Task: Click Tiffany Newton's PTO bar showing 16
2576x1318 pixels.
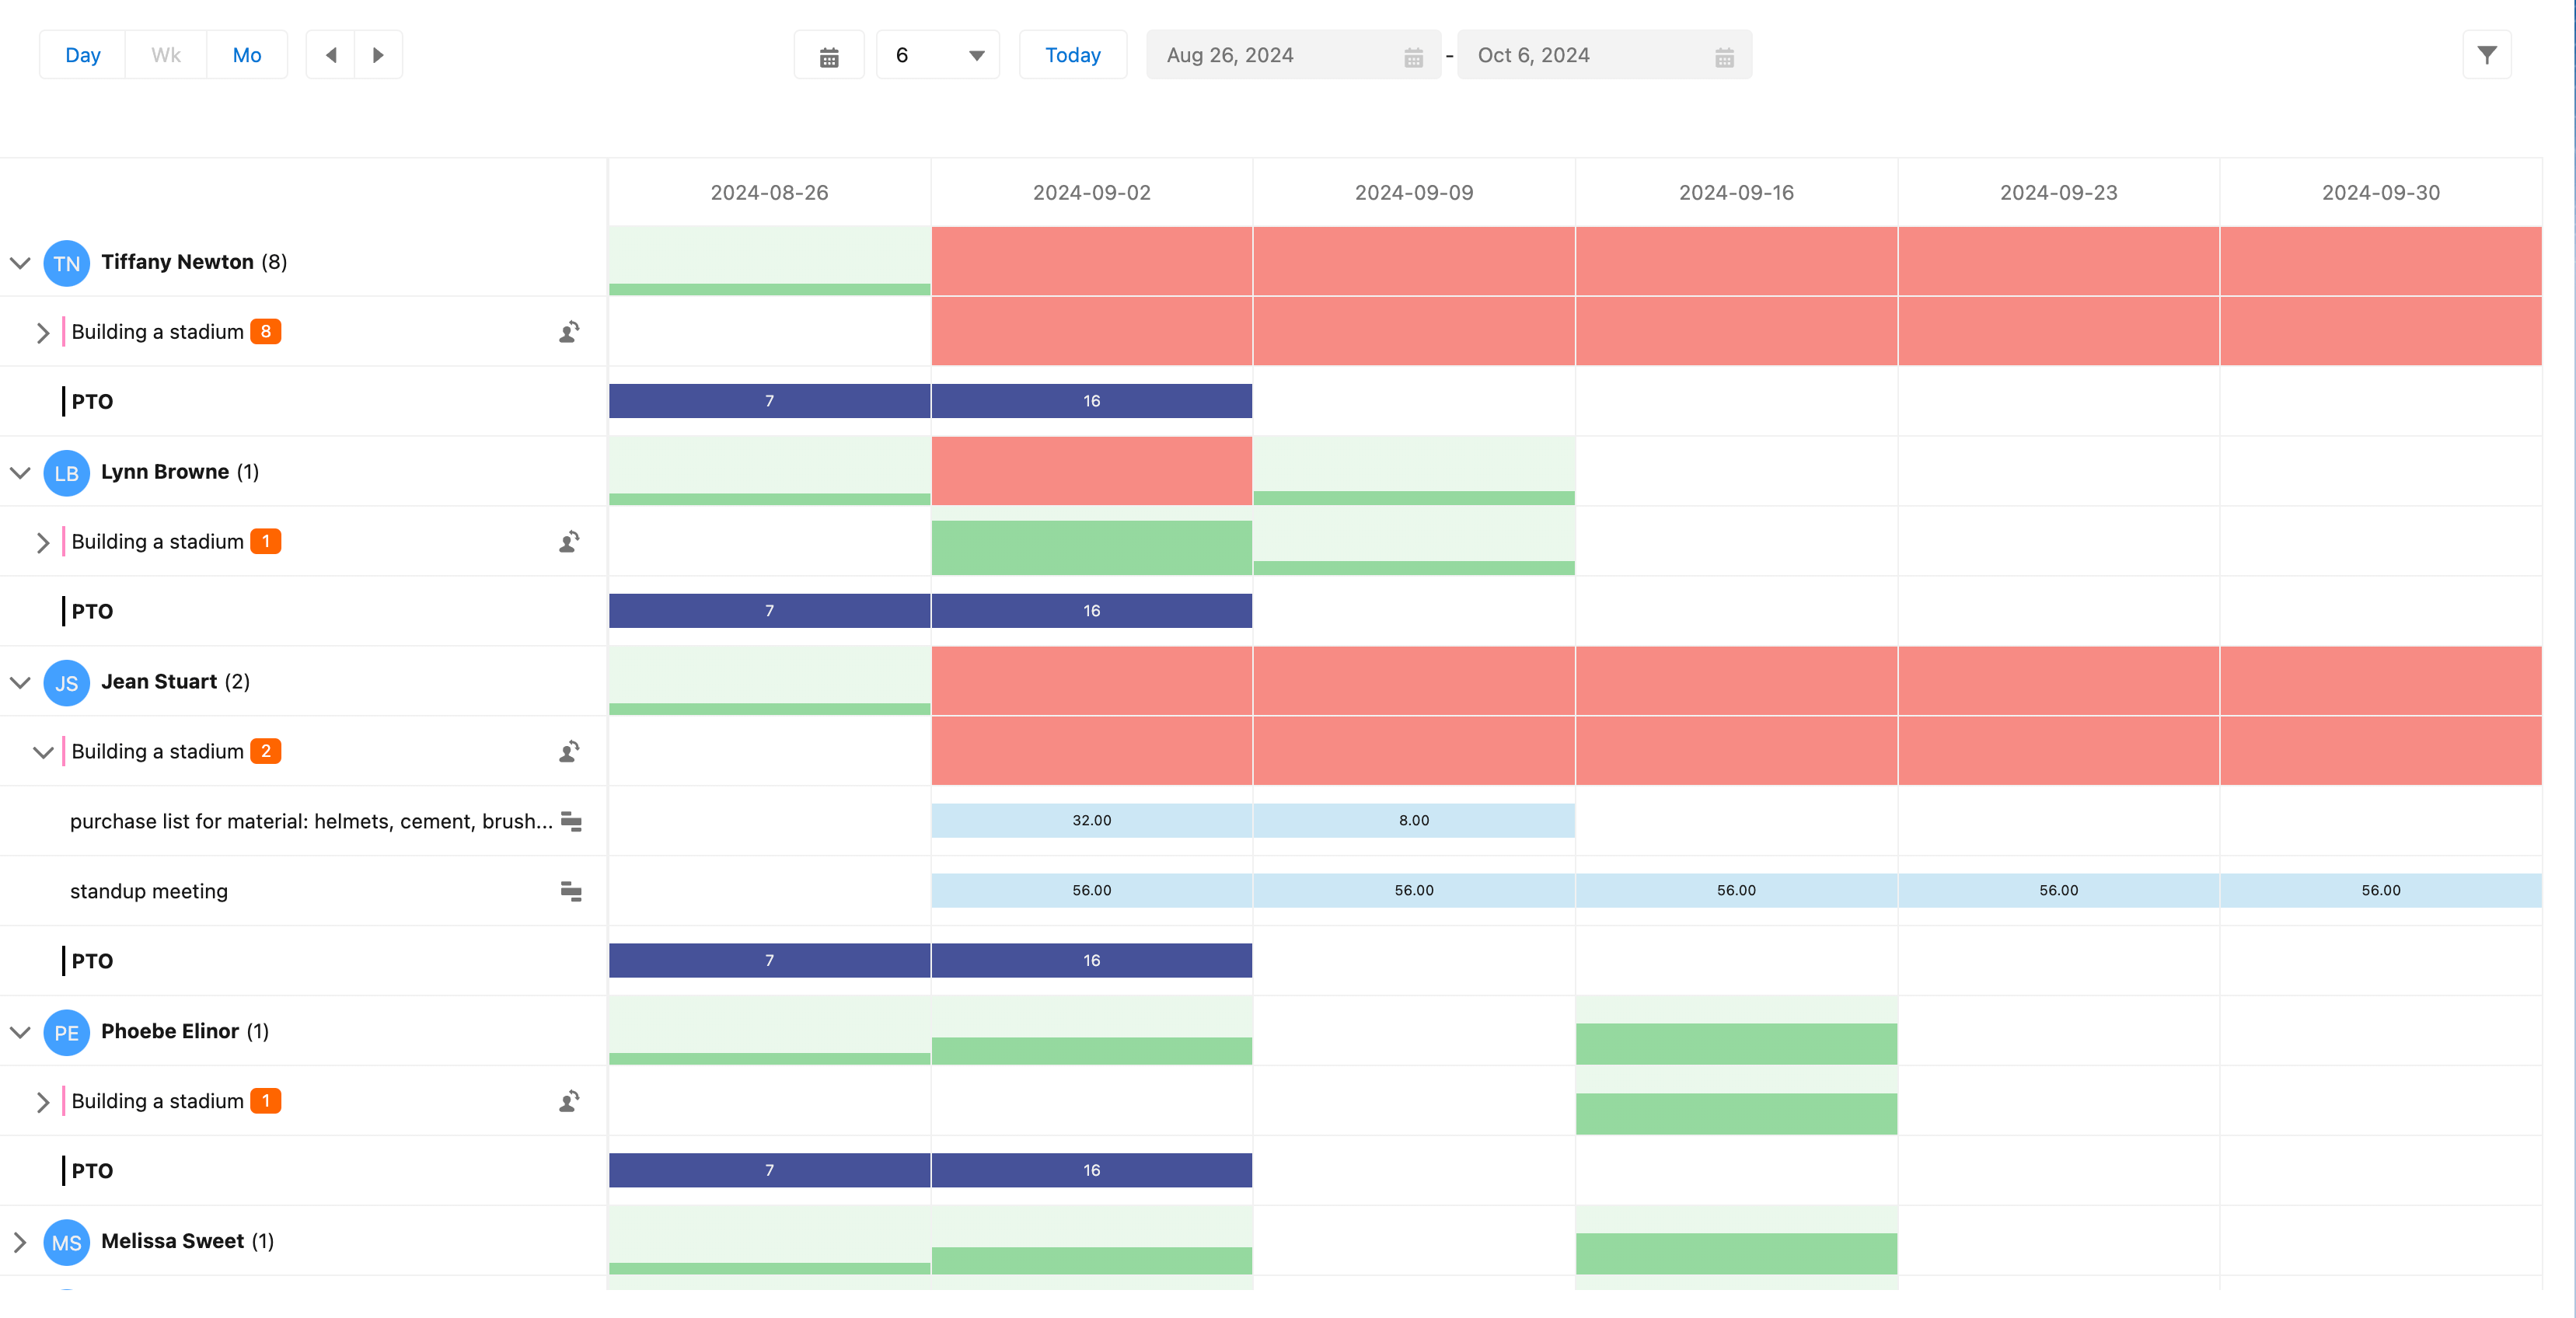Action: [1092, 401]
